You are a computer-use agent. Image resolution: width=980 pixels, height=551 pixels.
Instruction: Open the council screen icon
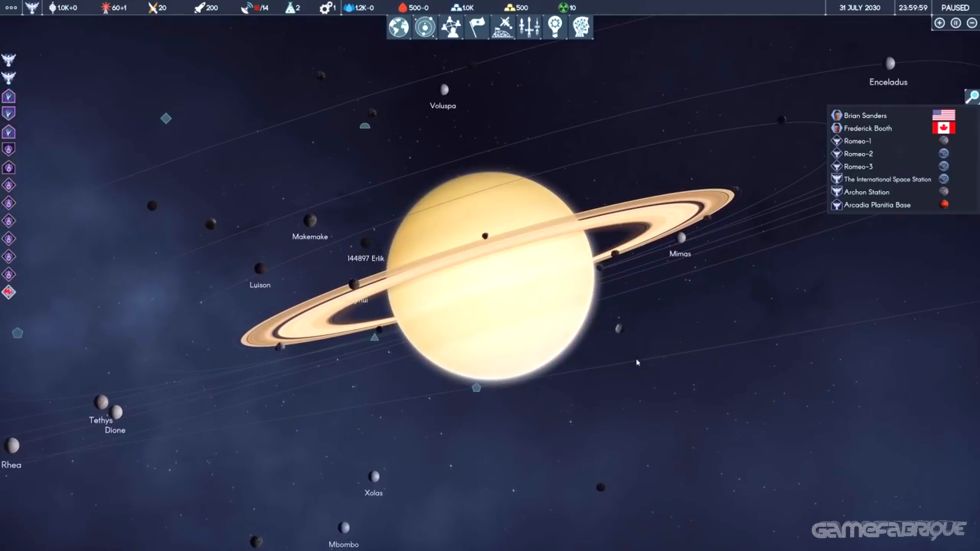tap(451, 27)
